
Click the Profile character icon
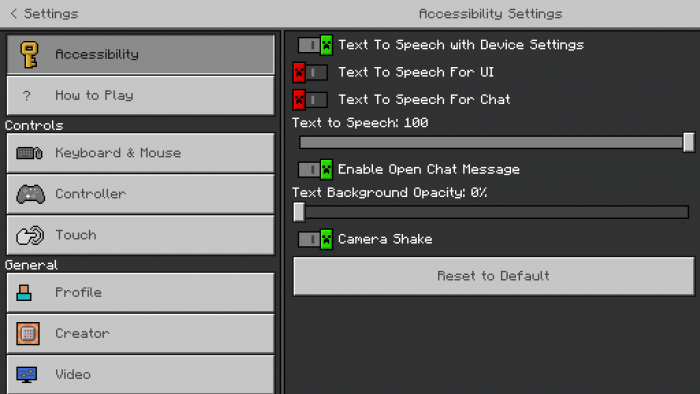click(24, 293)
